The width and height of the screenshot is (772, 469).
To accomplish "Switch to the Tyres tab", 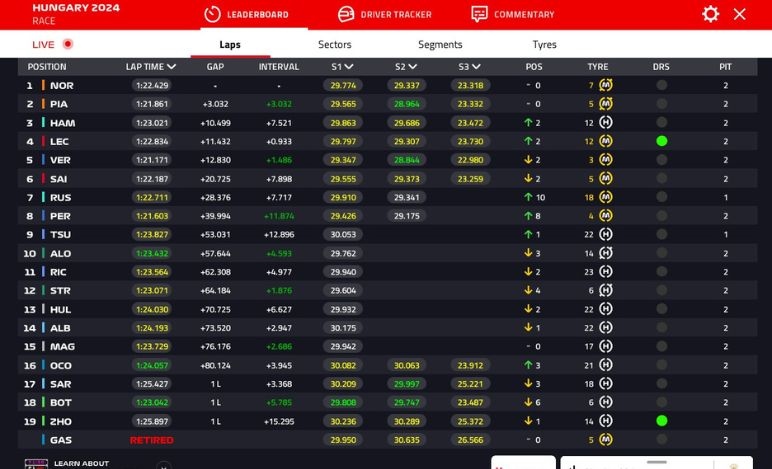I will (x=544, y=44).
